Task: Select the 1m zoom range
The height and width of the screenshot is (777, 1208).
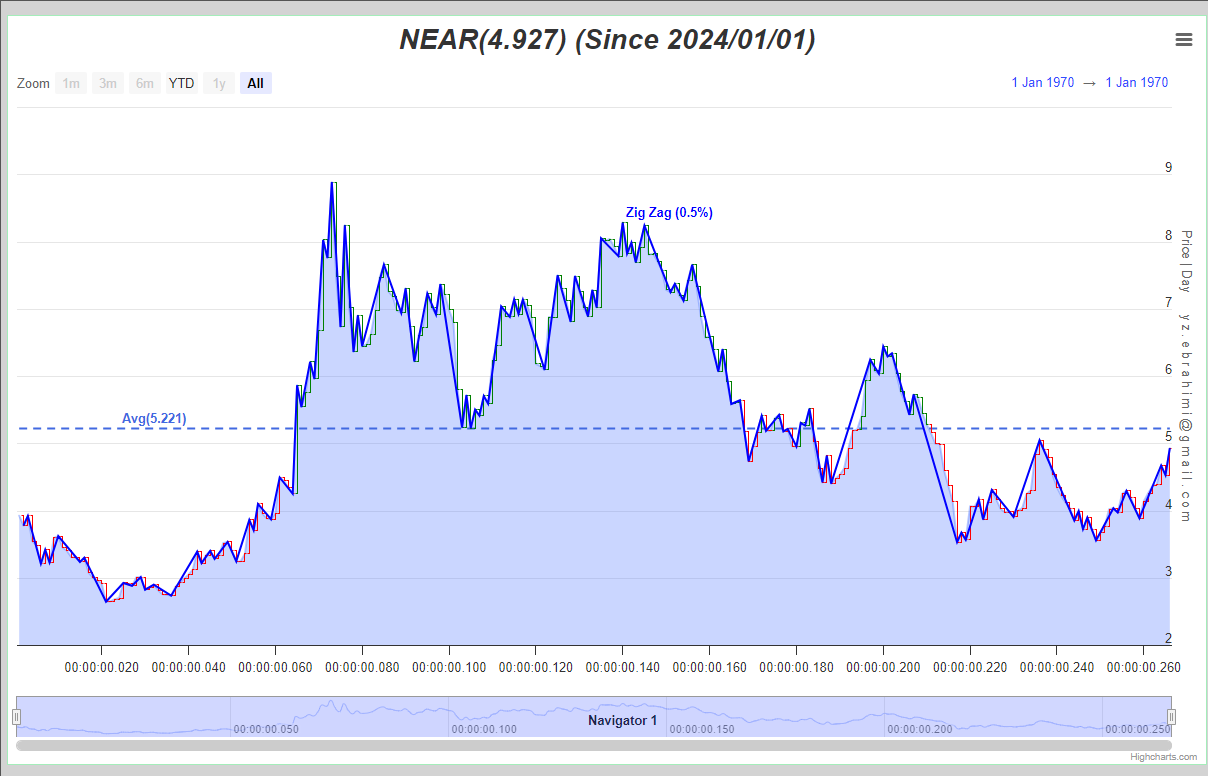Action: 71,83
